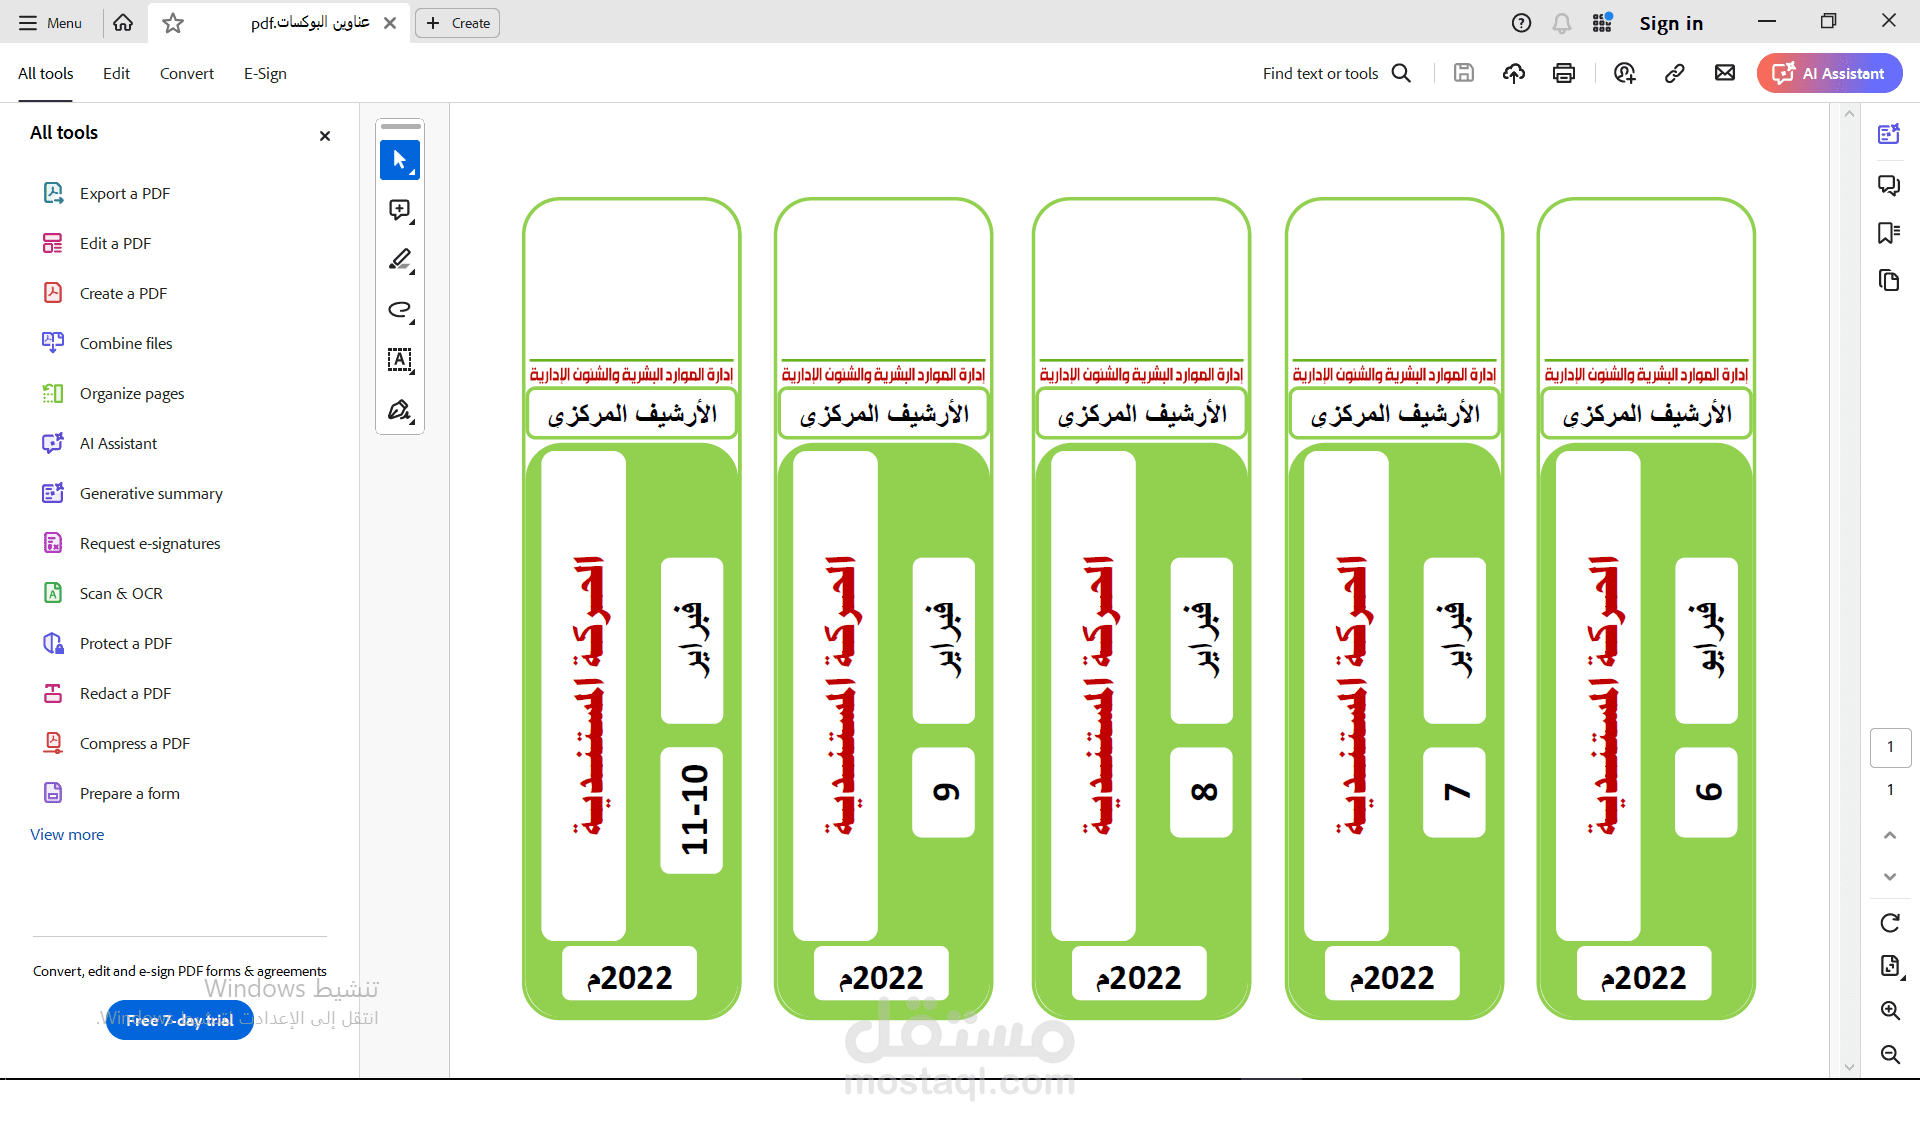Open the Convert menu tab
Screen dimensions: 1920x1125
(187, 74)
